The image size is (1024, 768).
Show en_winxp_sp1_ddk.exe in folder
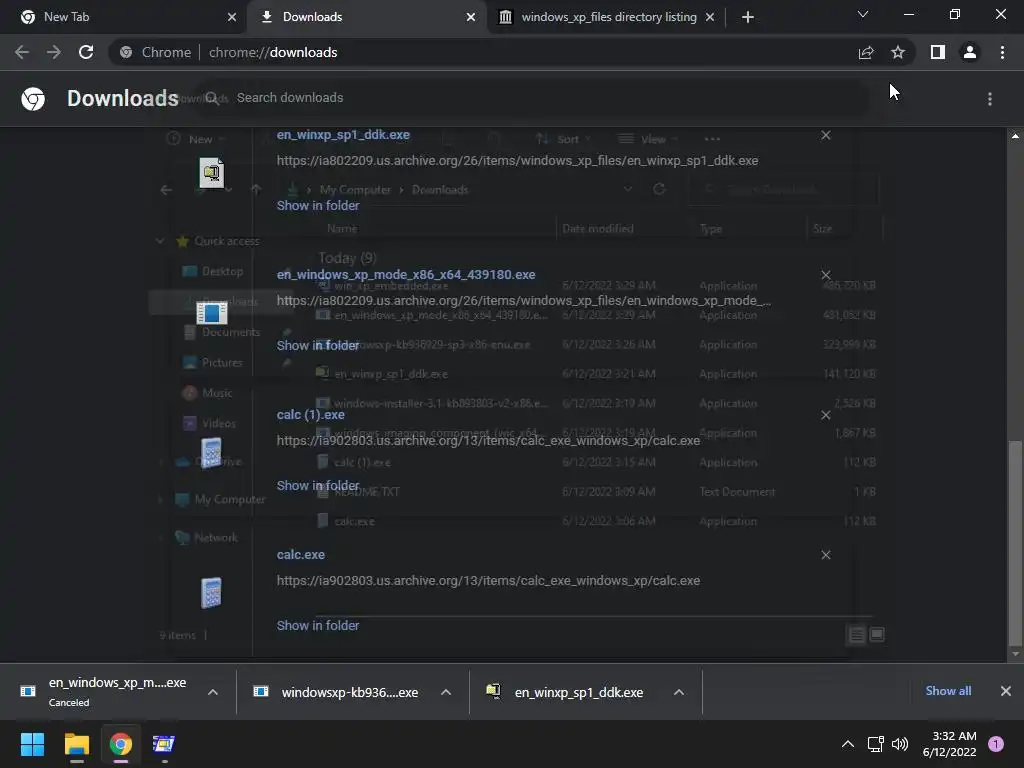pyautogui.click(x=318, y=206)
